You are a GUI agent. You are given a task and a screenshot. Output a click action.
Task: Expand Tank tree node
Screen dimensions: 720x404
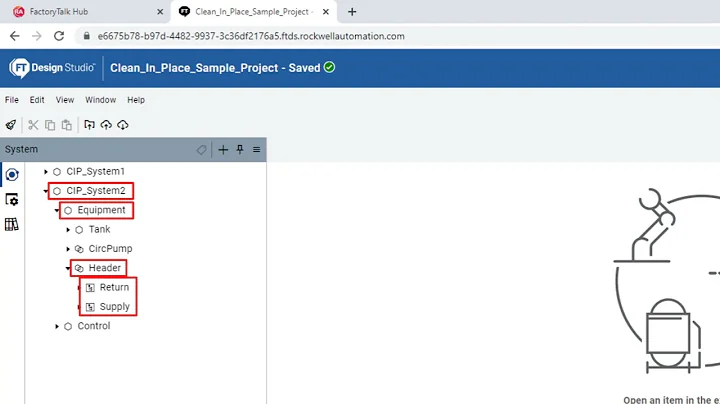click(x=68, y=230)
